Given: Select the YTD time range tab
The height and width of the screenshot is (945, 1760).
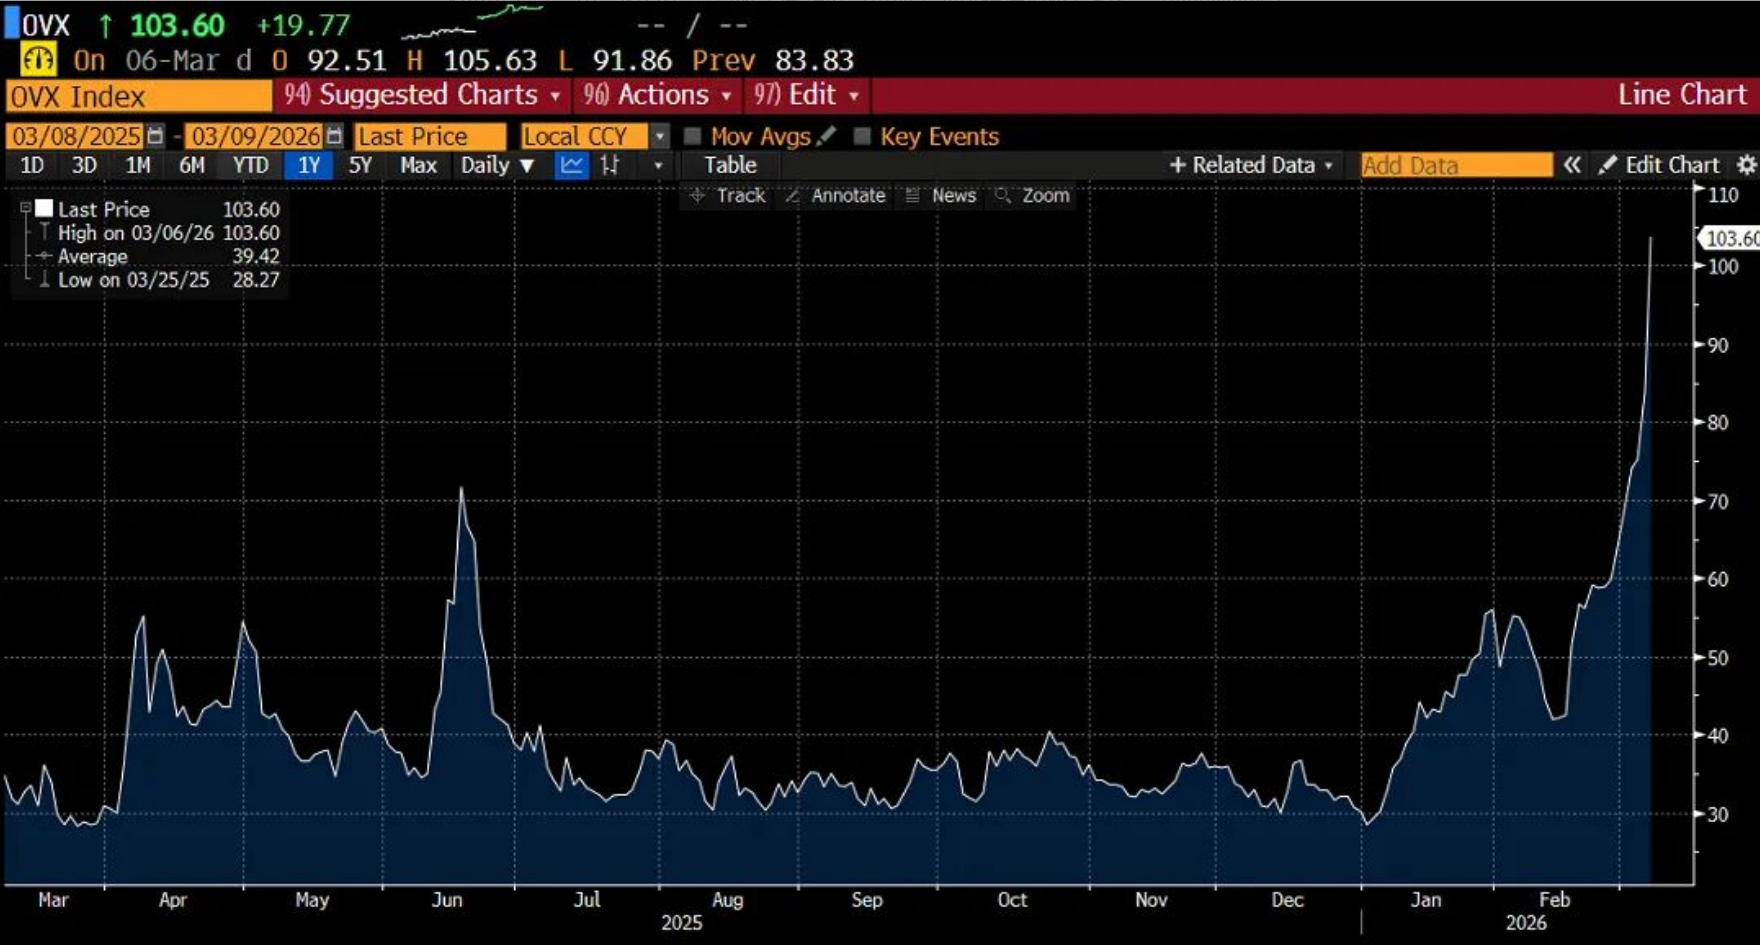Looking at the screenshot, I should point(250,166).
